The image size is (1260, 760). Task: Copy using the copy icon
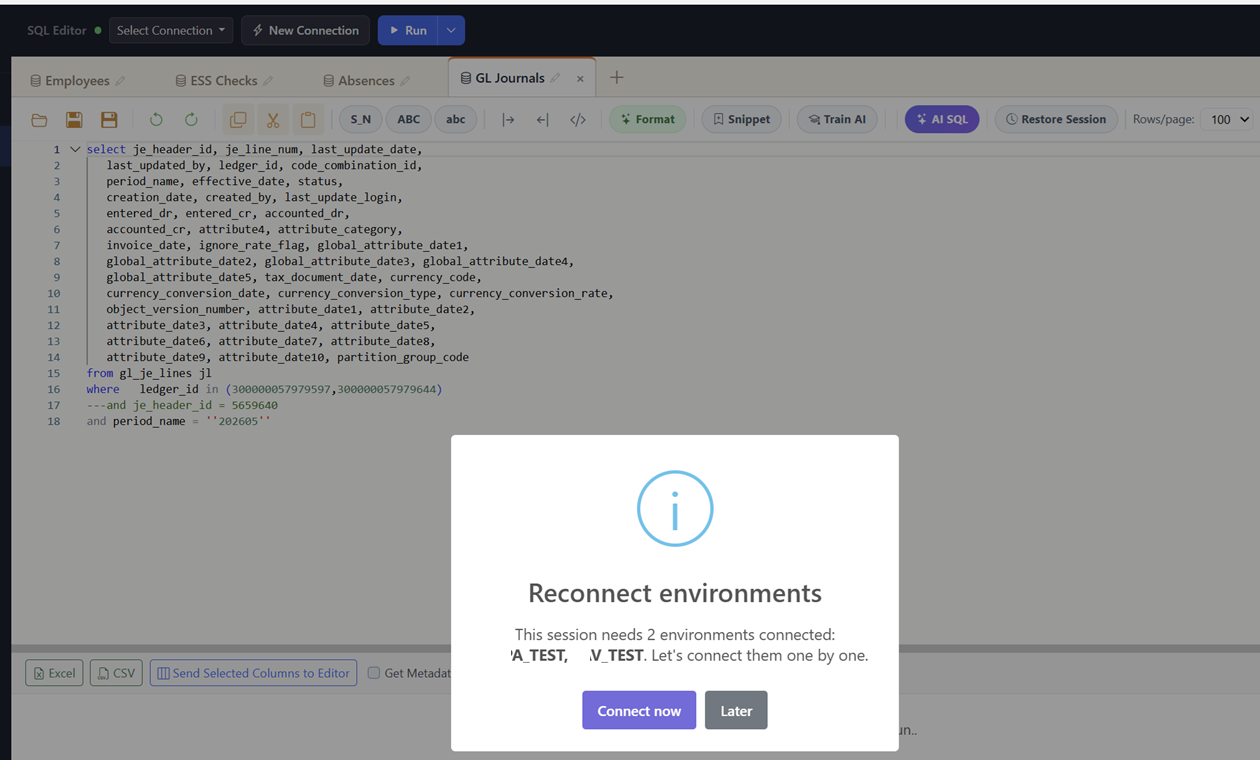[x=238, y=120]
